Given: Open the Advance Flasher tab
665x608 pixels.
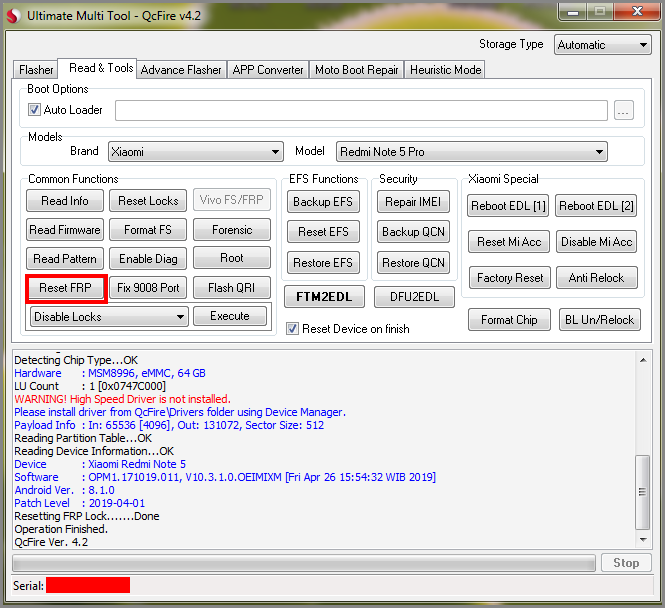Looking at the screenshot, I should 181,70.
